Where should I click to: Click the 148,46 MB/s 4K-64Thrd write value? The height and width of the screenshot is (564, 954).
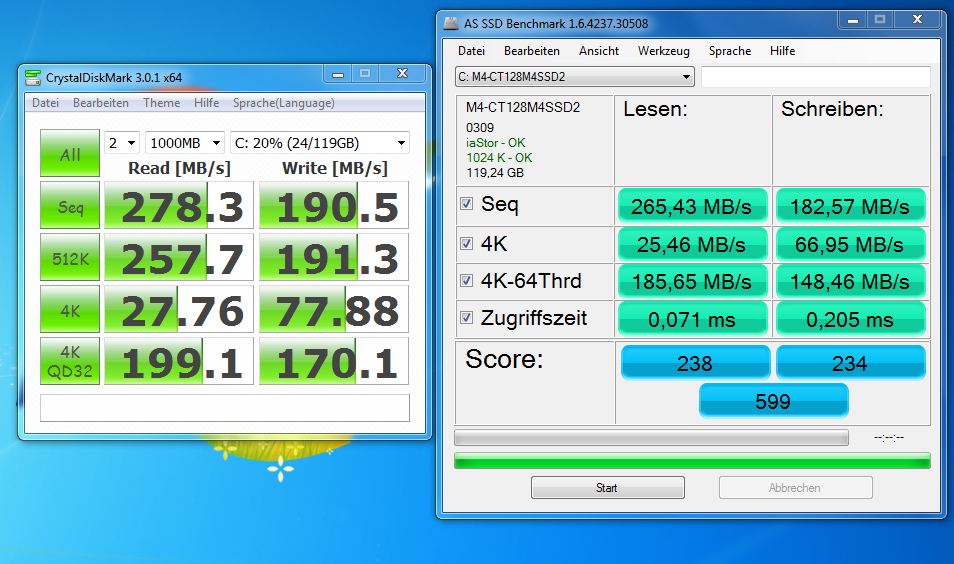(x=850, y=281)
